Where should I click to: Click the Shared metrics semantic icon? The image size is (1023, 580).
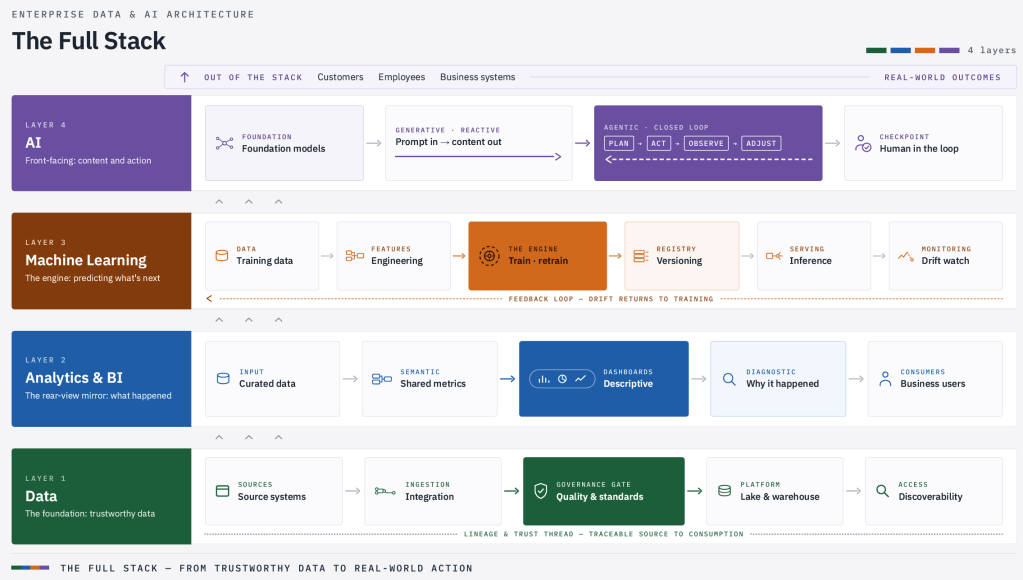[382, 378]
